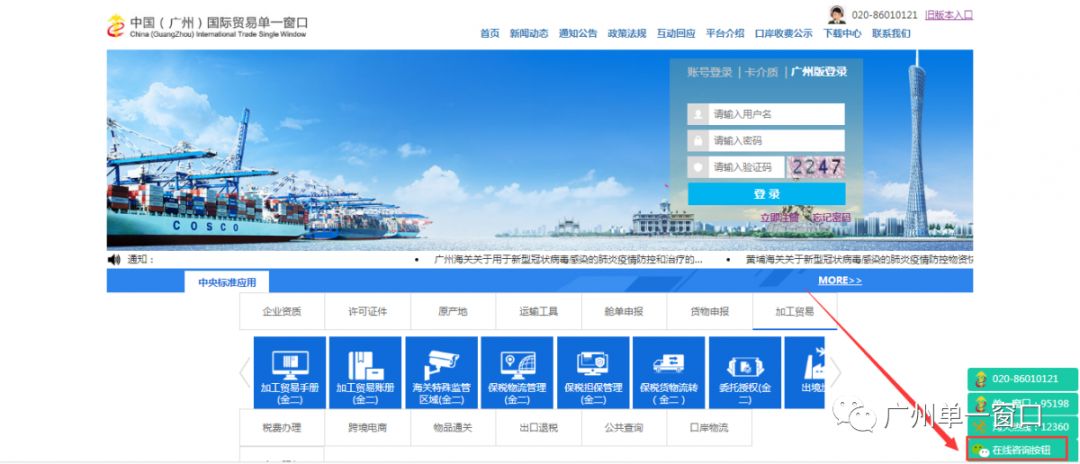
Task: Click the 在线咨询按钮 WeChat button
Action: [1017, 450]
